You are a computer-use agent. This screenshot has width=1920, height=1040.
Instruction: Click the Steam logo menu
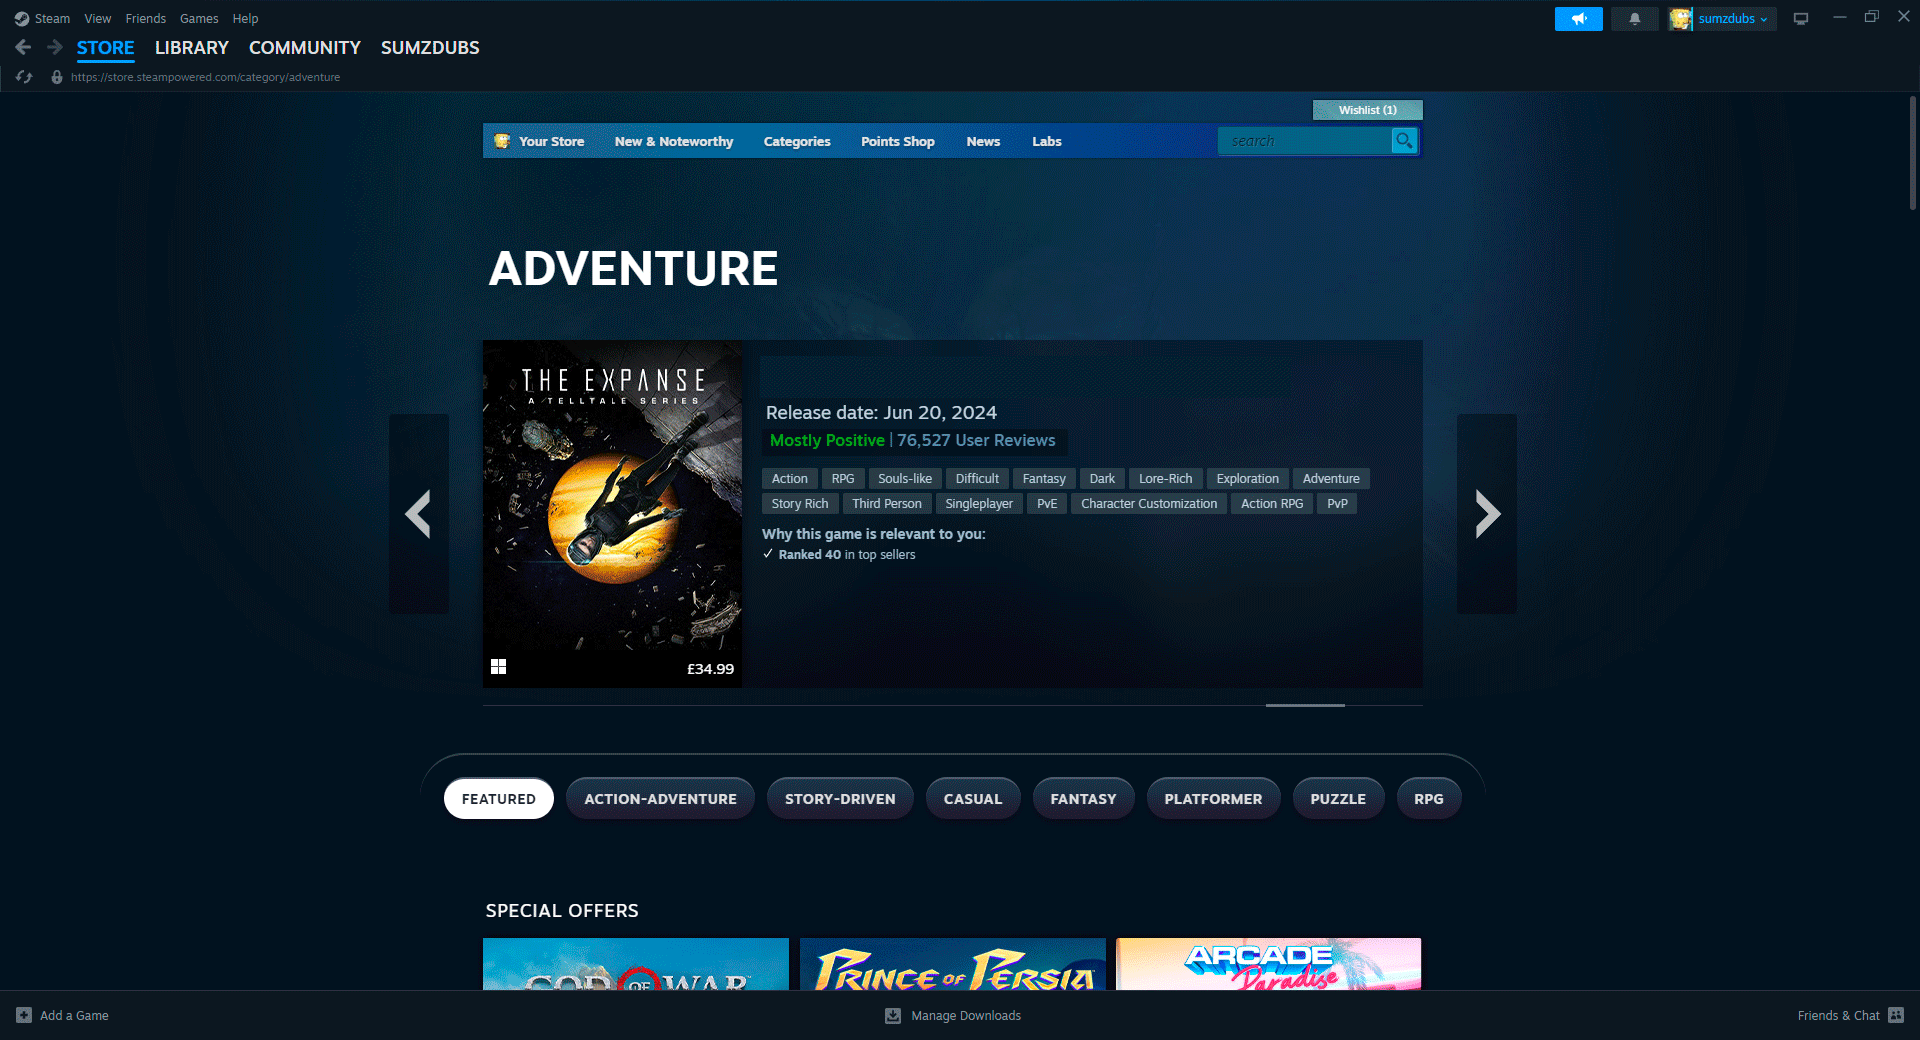pos(42,19)
